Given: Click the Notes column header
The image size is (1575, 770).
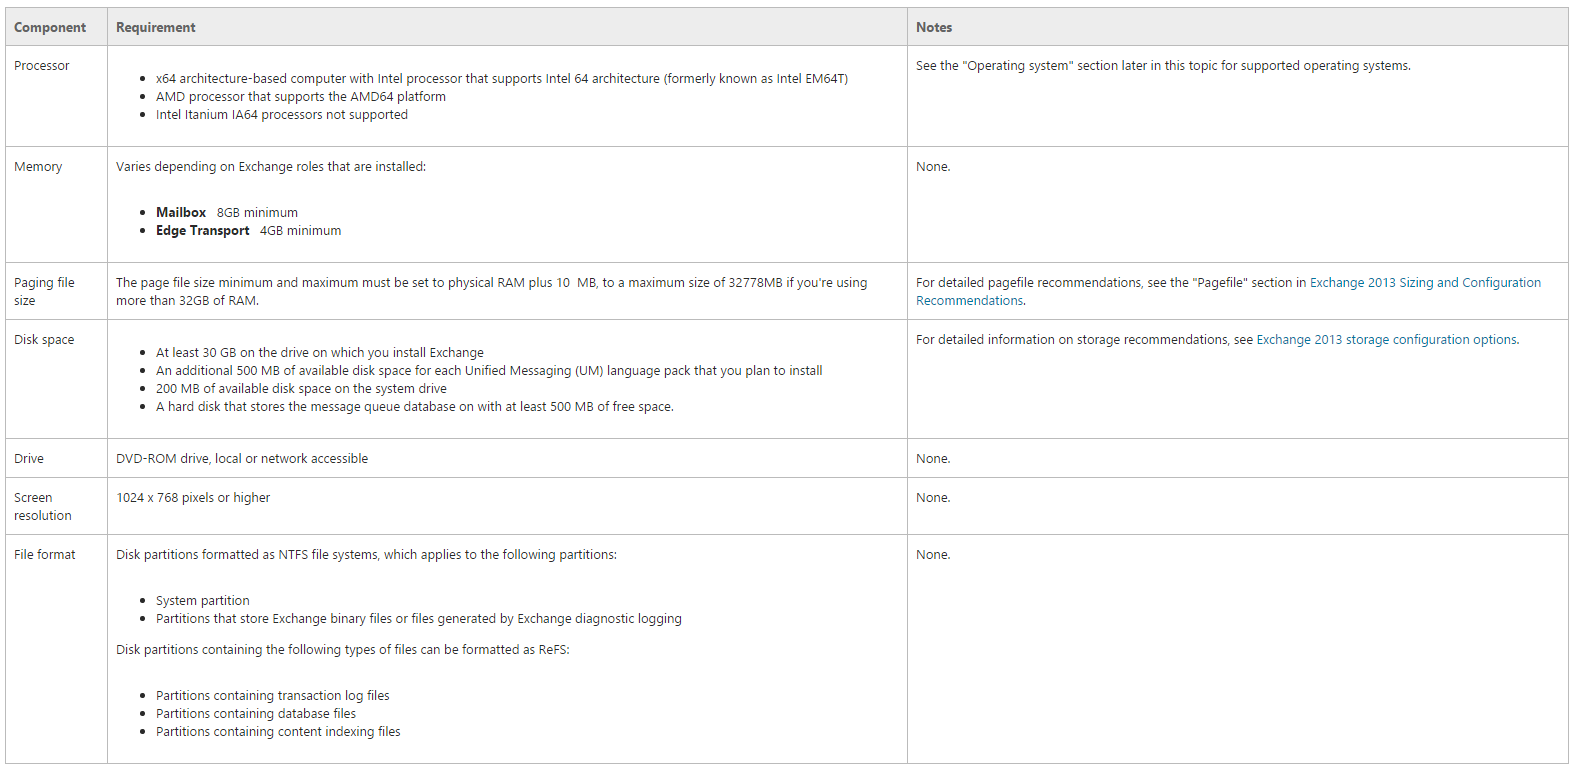Looking at the screenshot, I should tap(934, 28).
